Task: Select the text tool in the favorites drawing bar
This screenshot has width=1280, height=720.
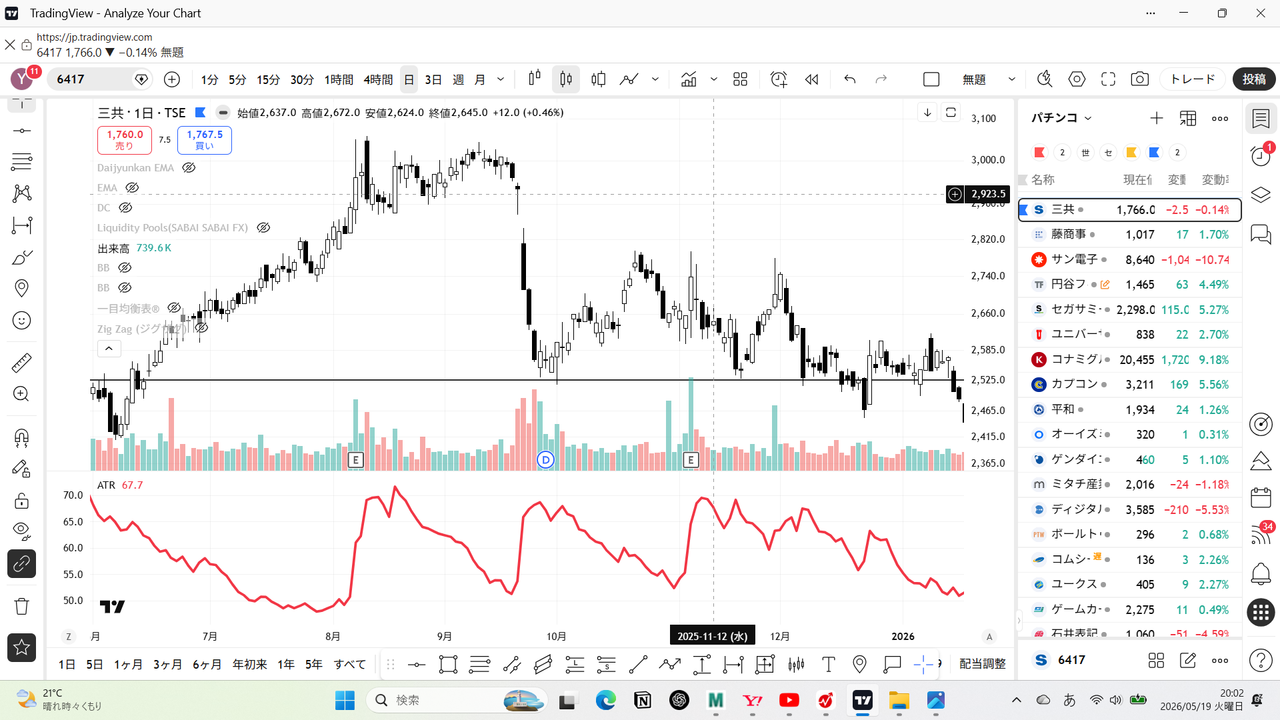Action: (x=828, y=664)
